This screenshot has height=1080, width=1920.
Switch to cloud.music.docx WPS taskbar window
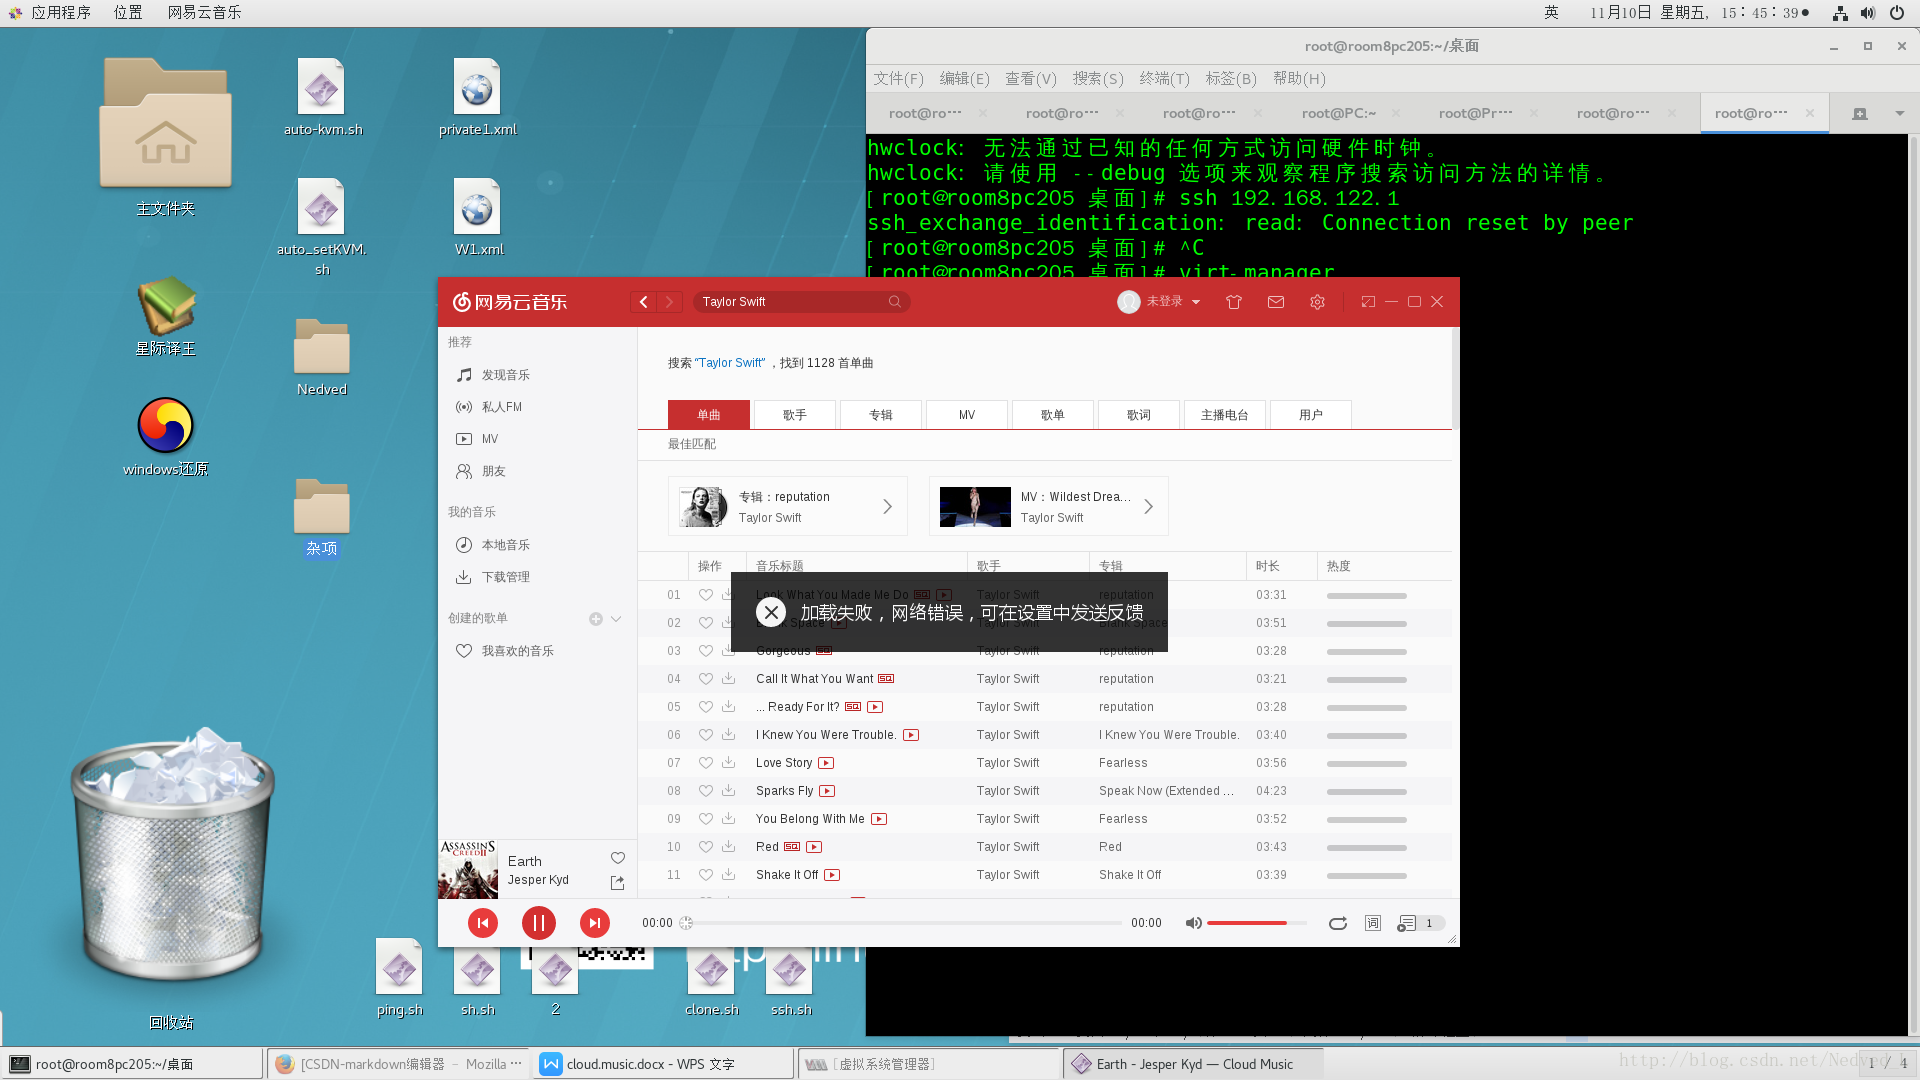[x=665, y=1064]
